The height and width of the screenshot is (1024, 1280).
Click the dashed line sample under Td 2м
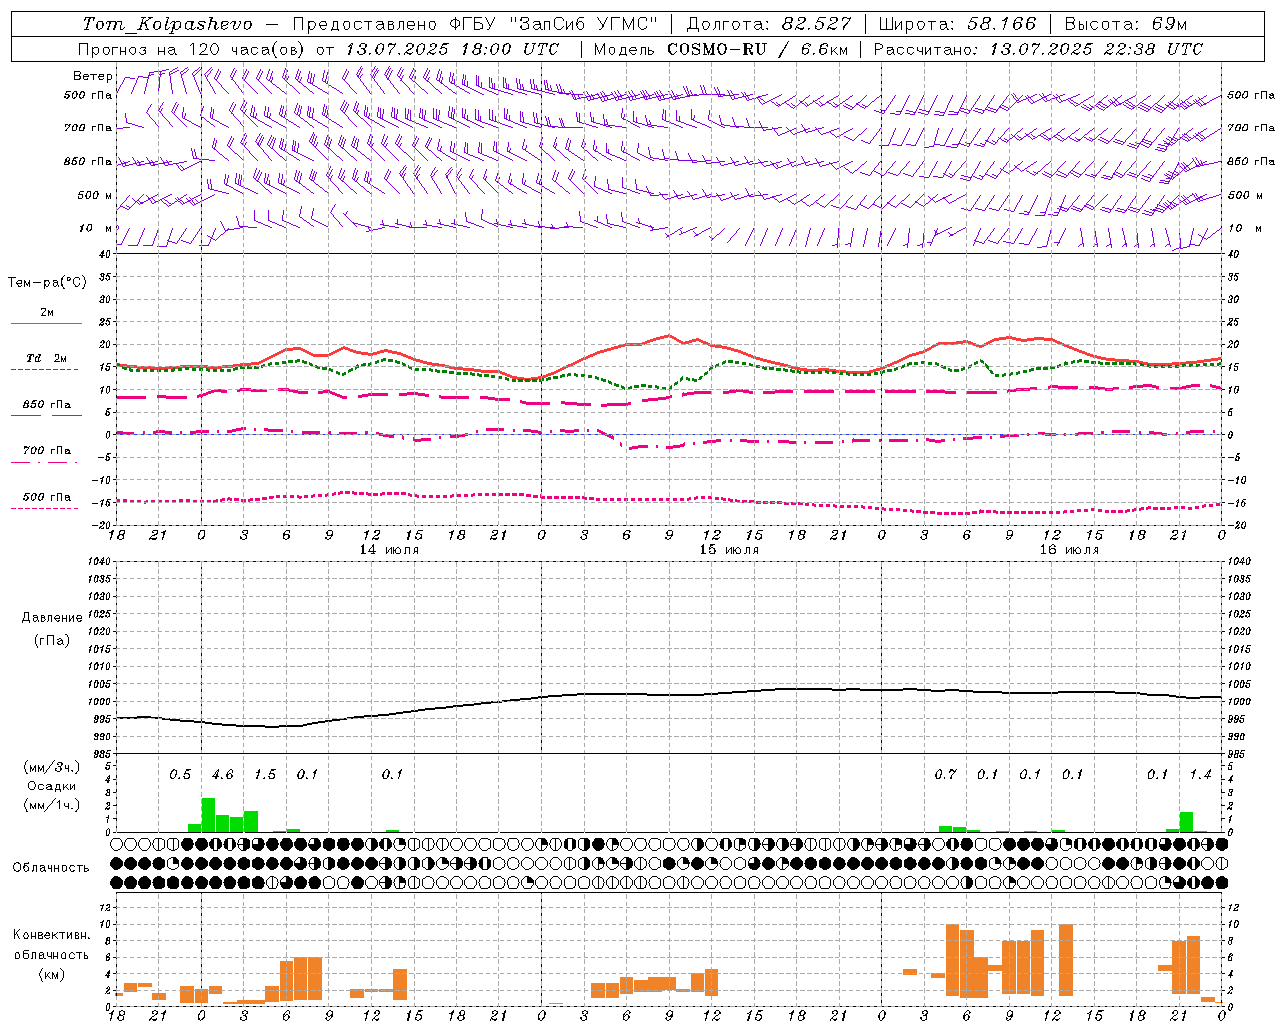[46, 369]
